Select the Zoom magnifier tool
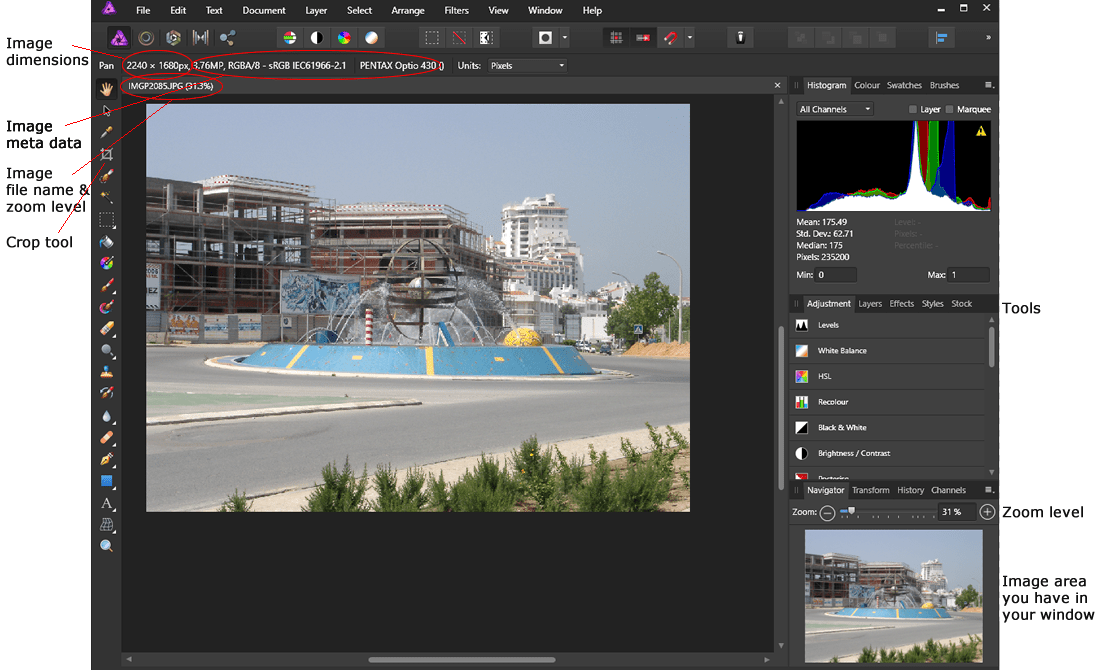1100x670 pixels. (x=107, y=546)
